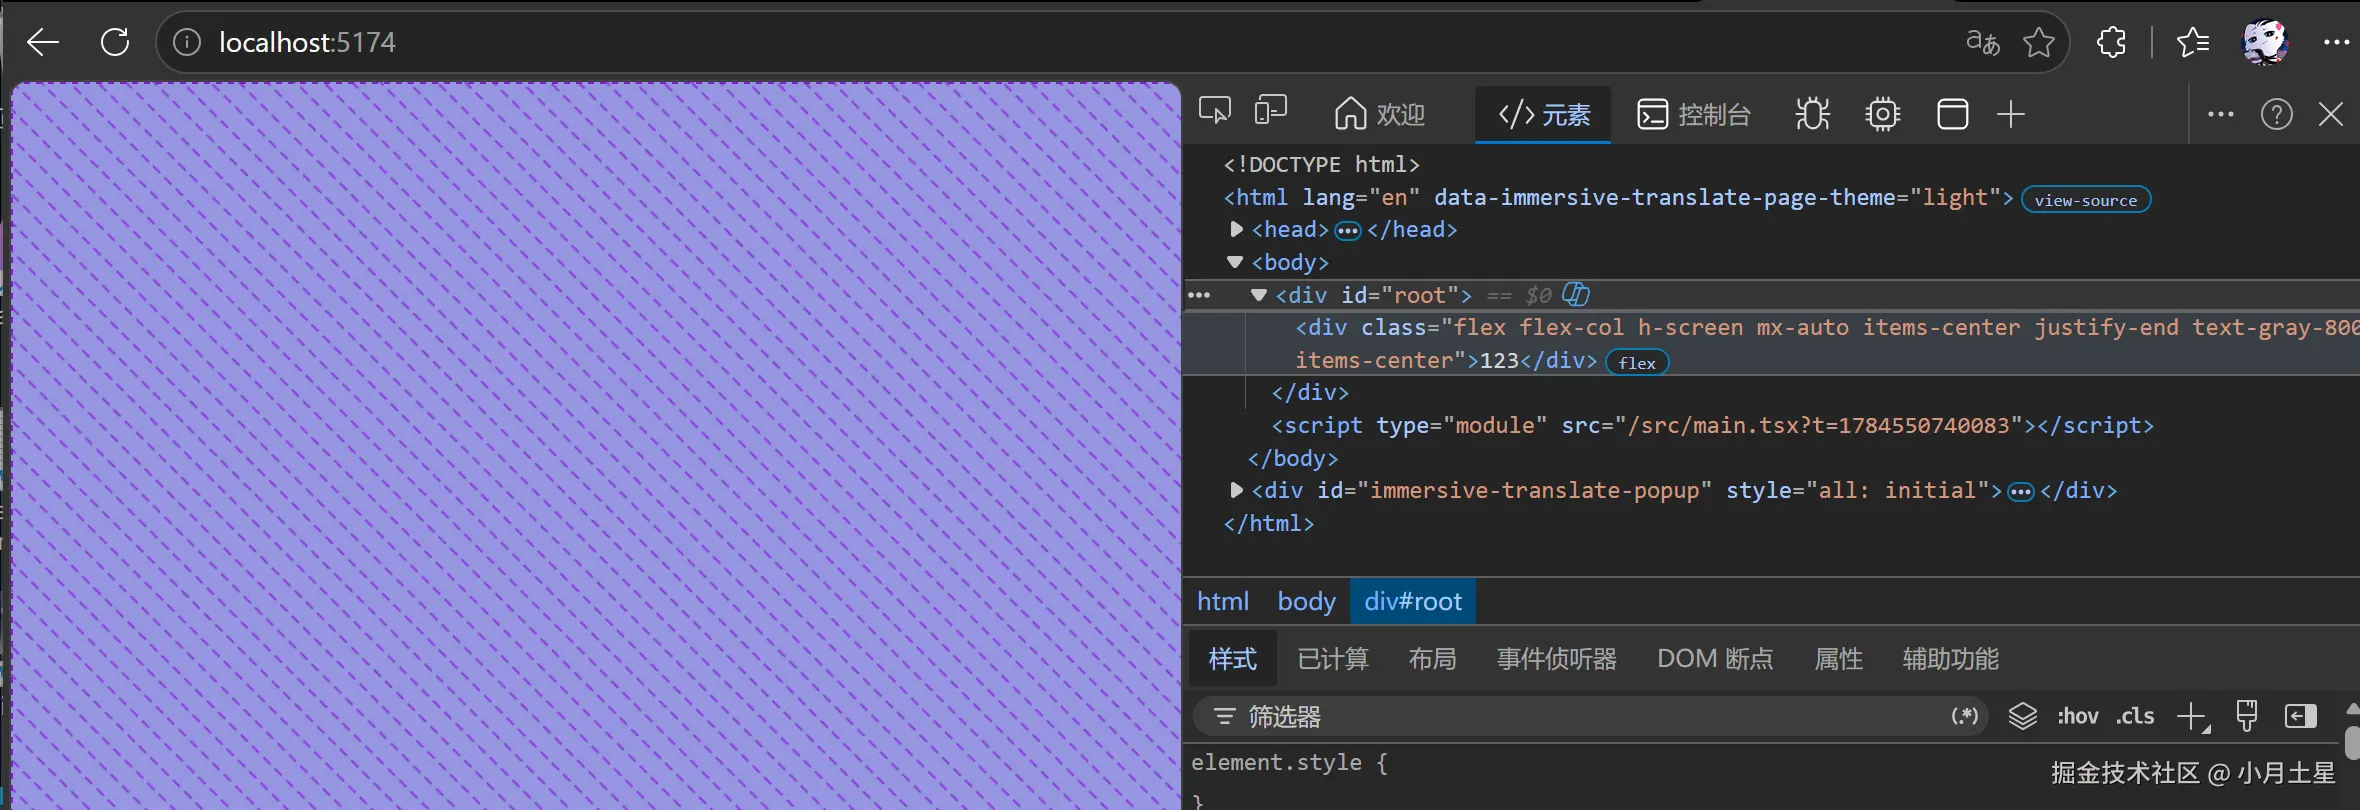The image size is (2360, 810).
Task: Switch to the 控制台 console tab
Action: coord(1693,114)
